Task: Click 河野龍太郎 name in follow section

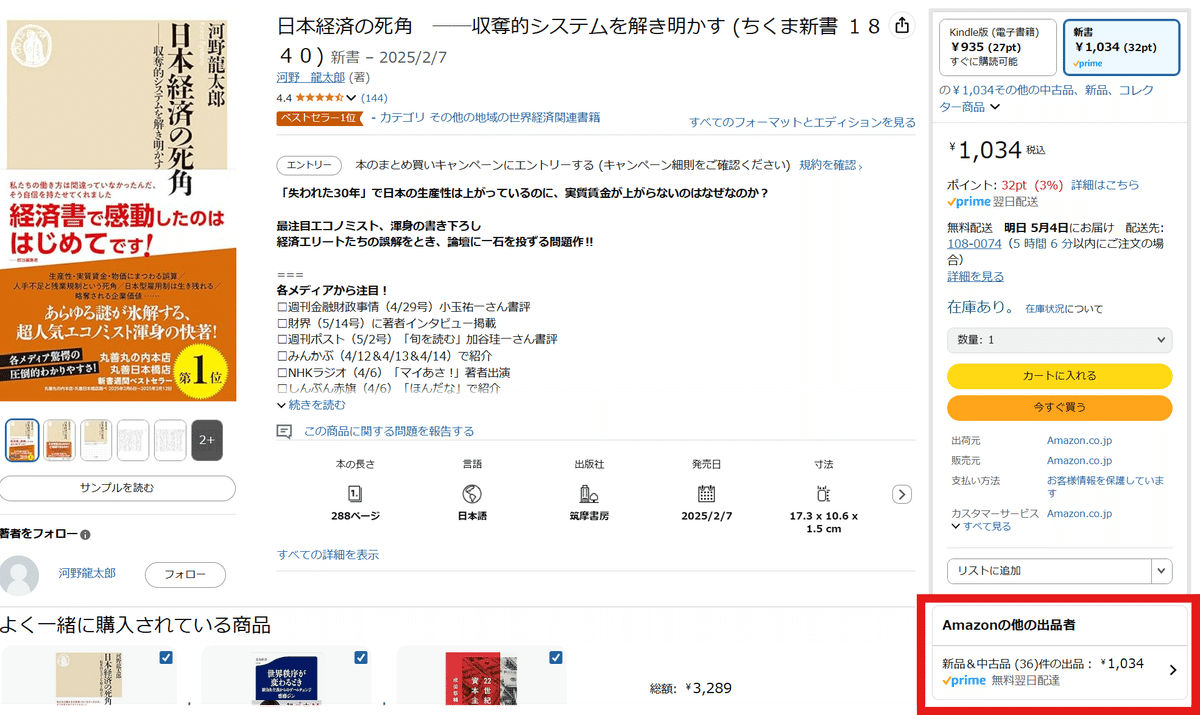Action: click(x=87, y=573)
